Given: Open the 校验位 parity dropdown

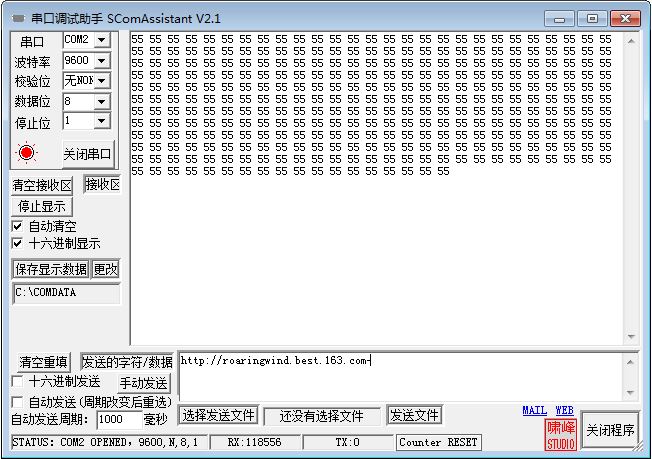Looking at the screenshot, I should [x=101, y=81].
